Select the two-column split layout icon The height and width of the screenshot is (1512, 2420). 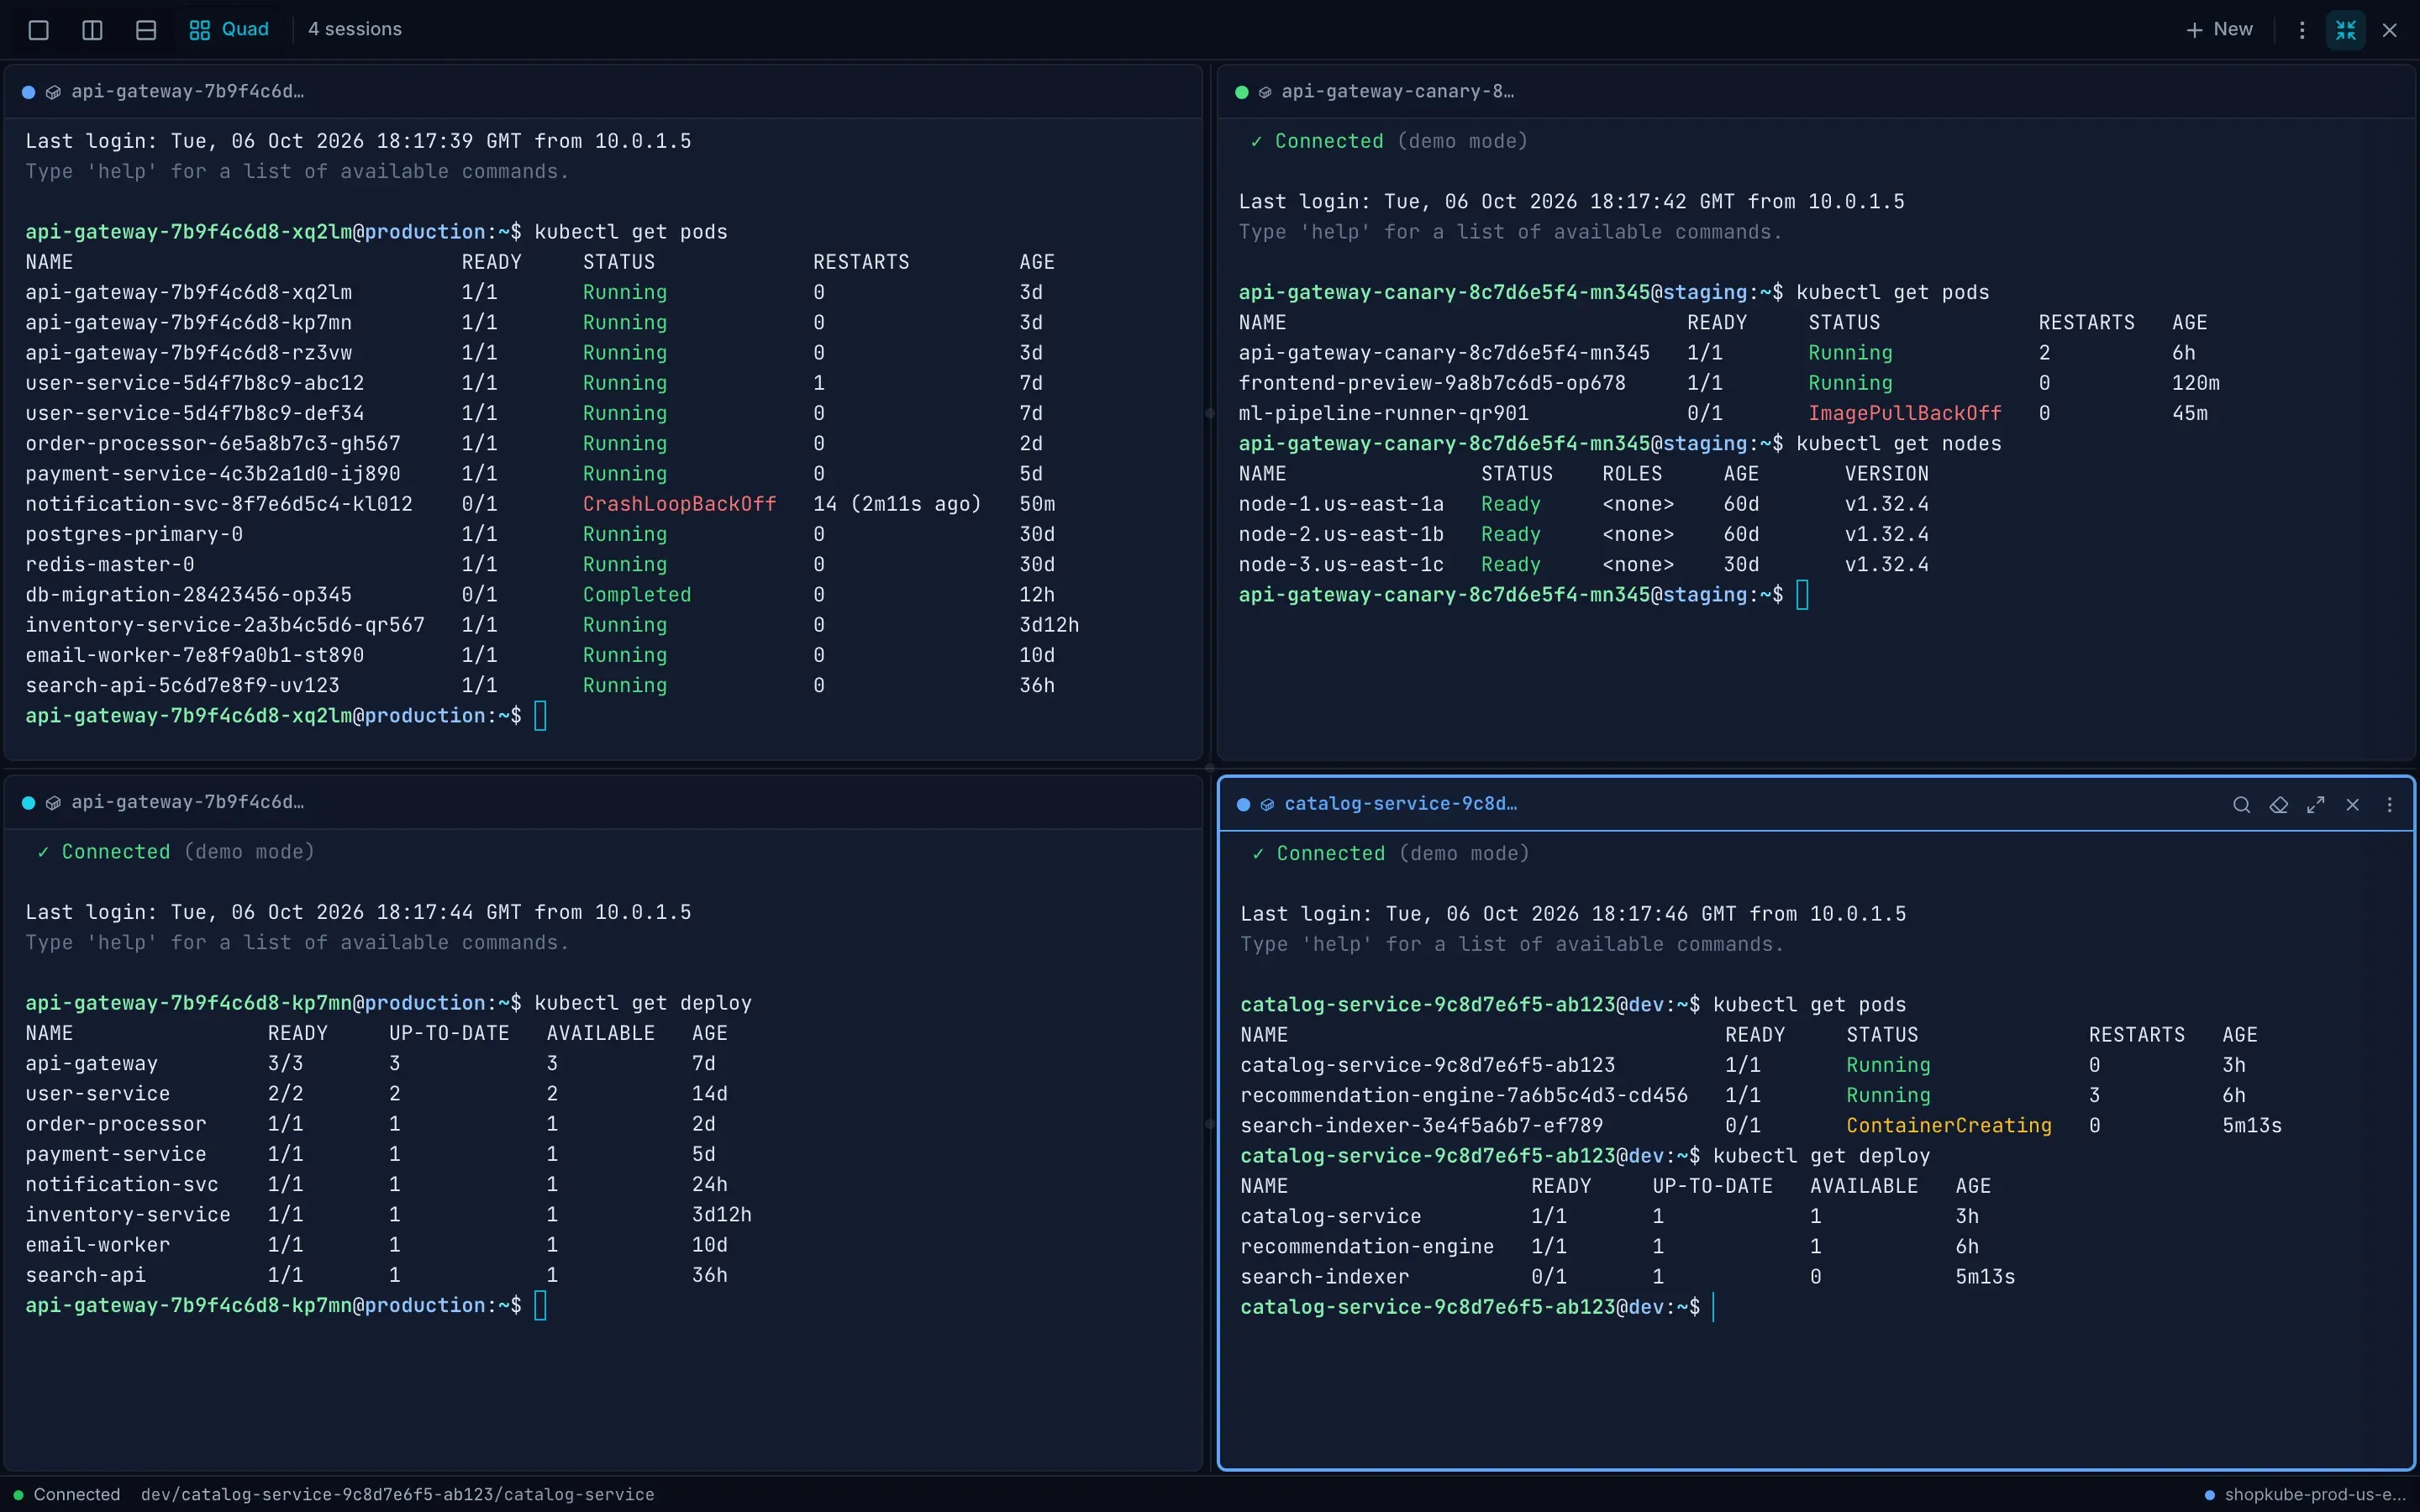coord(92,30)
